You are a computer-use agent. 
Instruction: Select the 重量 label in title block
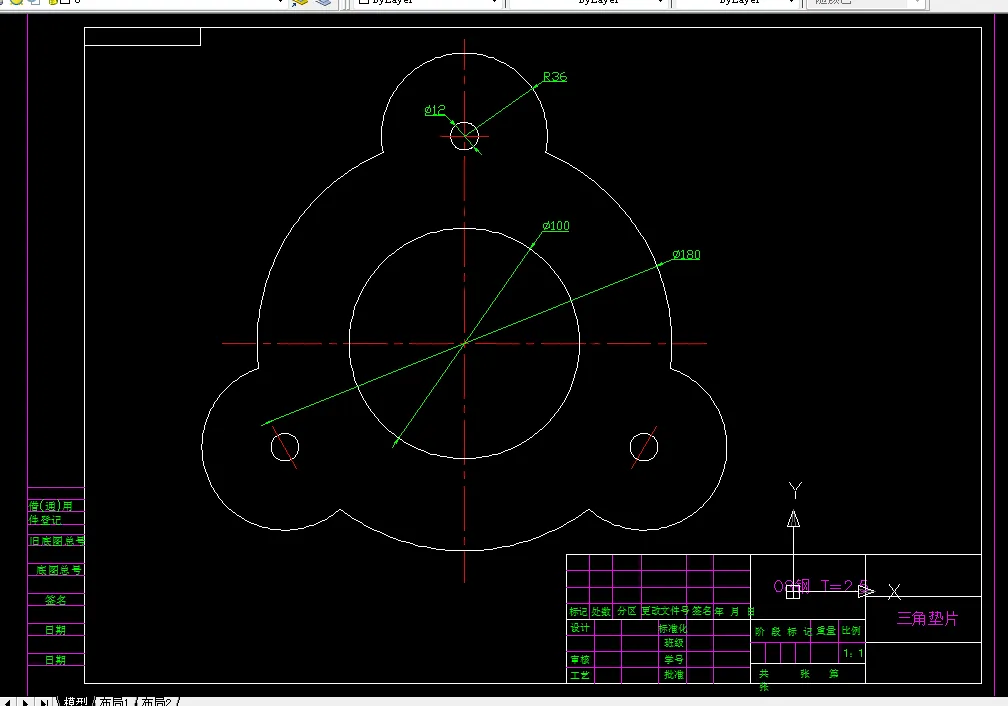[x=826, y=631]
